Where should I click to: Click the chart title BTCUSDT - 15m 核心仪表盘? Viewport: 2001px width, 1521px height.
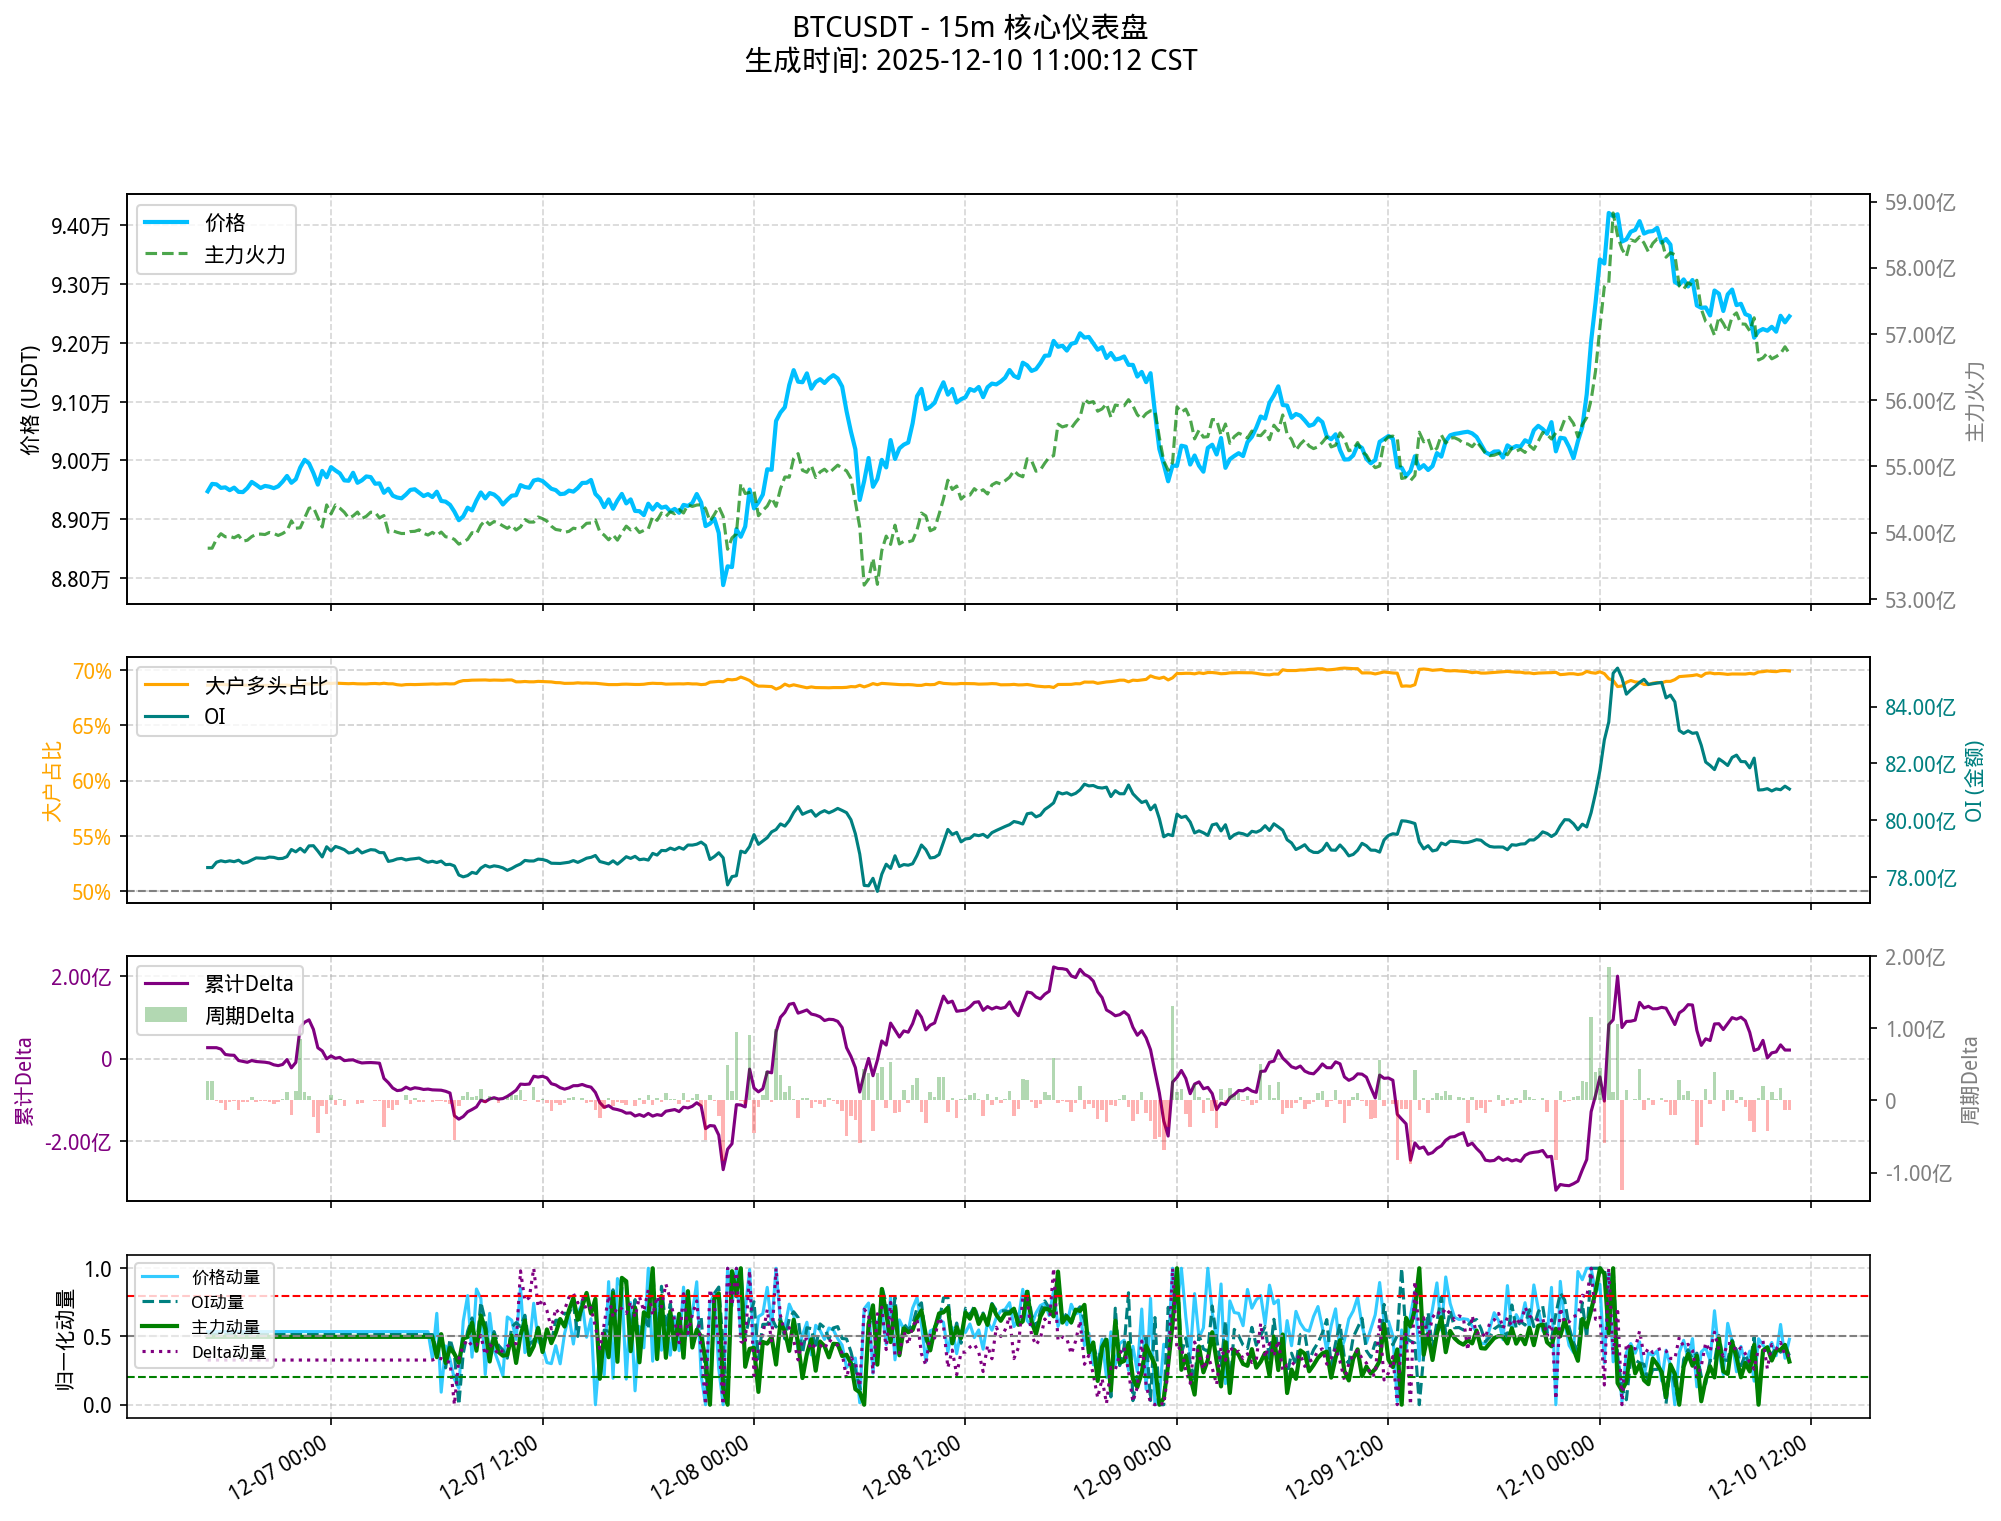pyautogui.click(x=970, y=27)
